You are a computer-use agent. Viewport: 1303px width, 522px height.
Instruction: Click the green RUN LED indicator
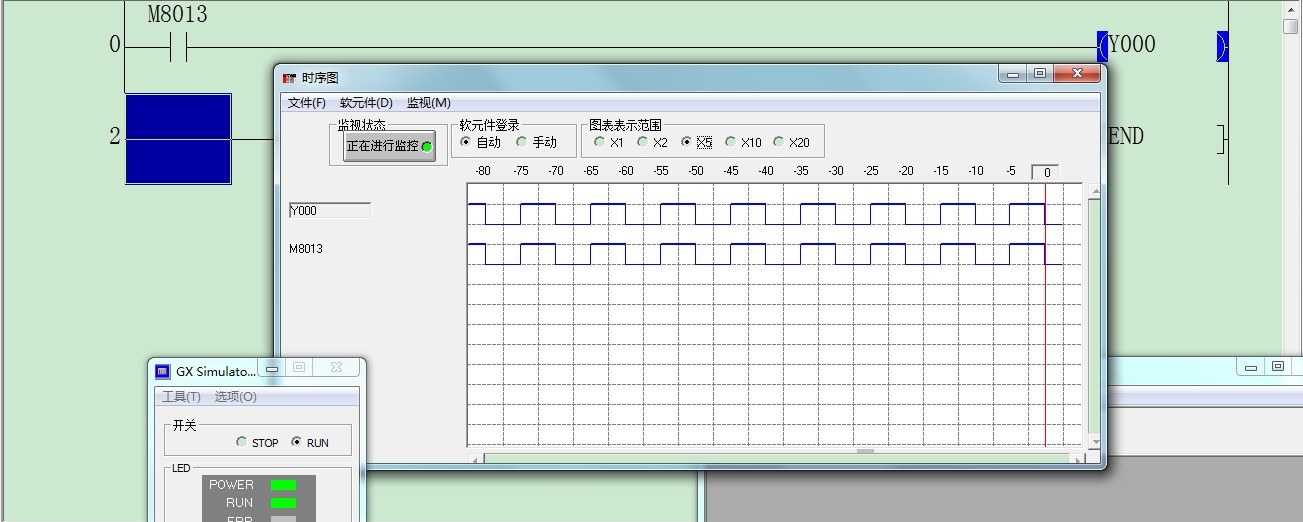tap(284, 503)
